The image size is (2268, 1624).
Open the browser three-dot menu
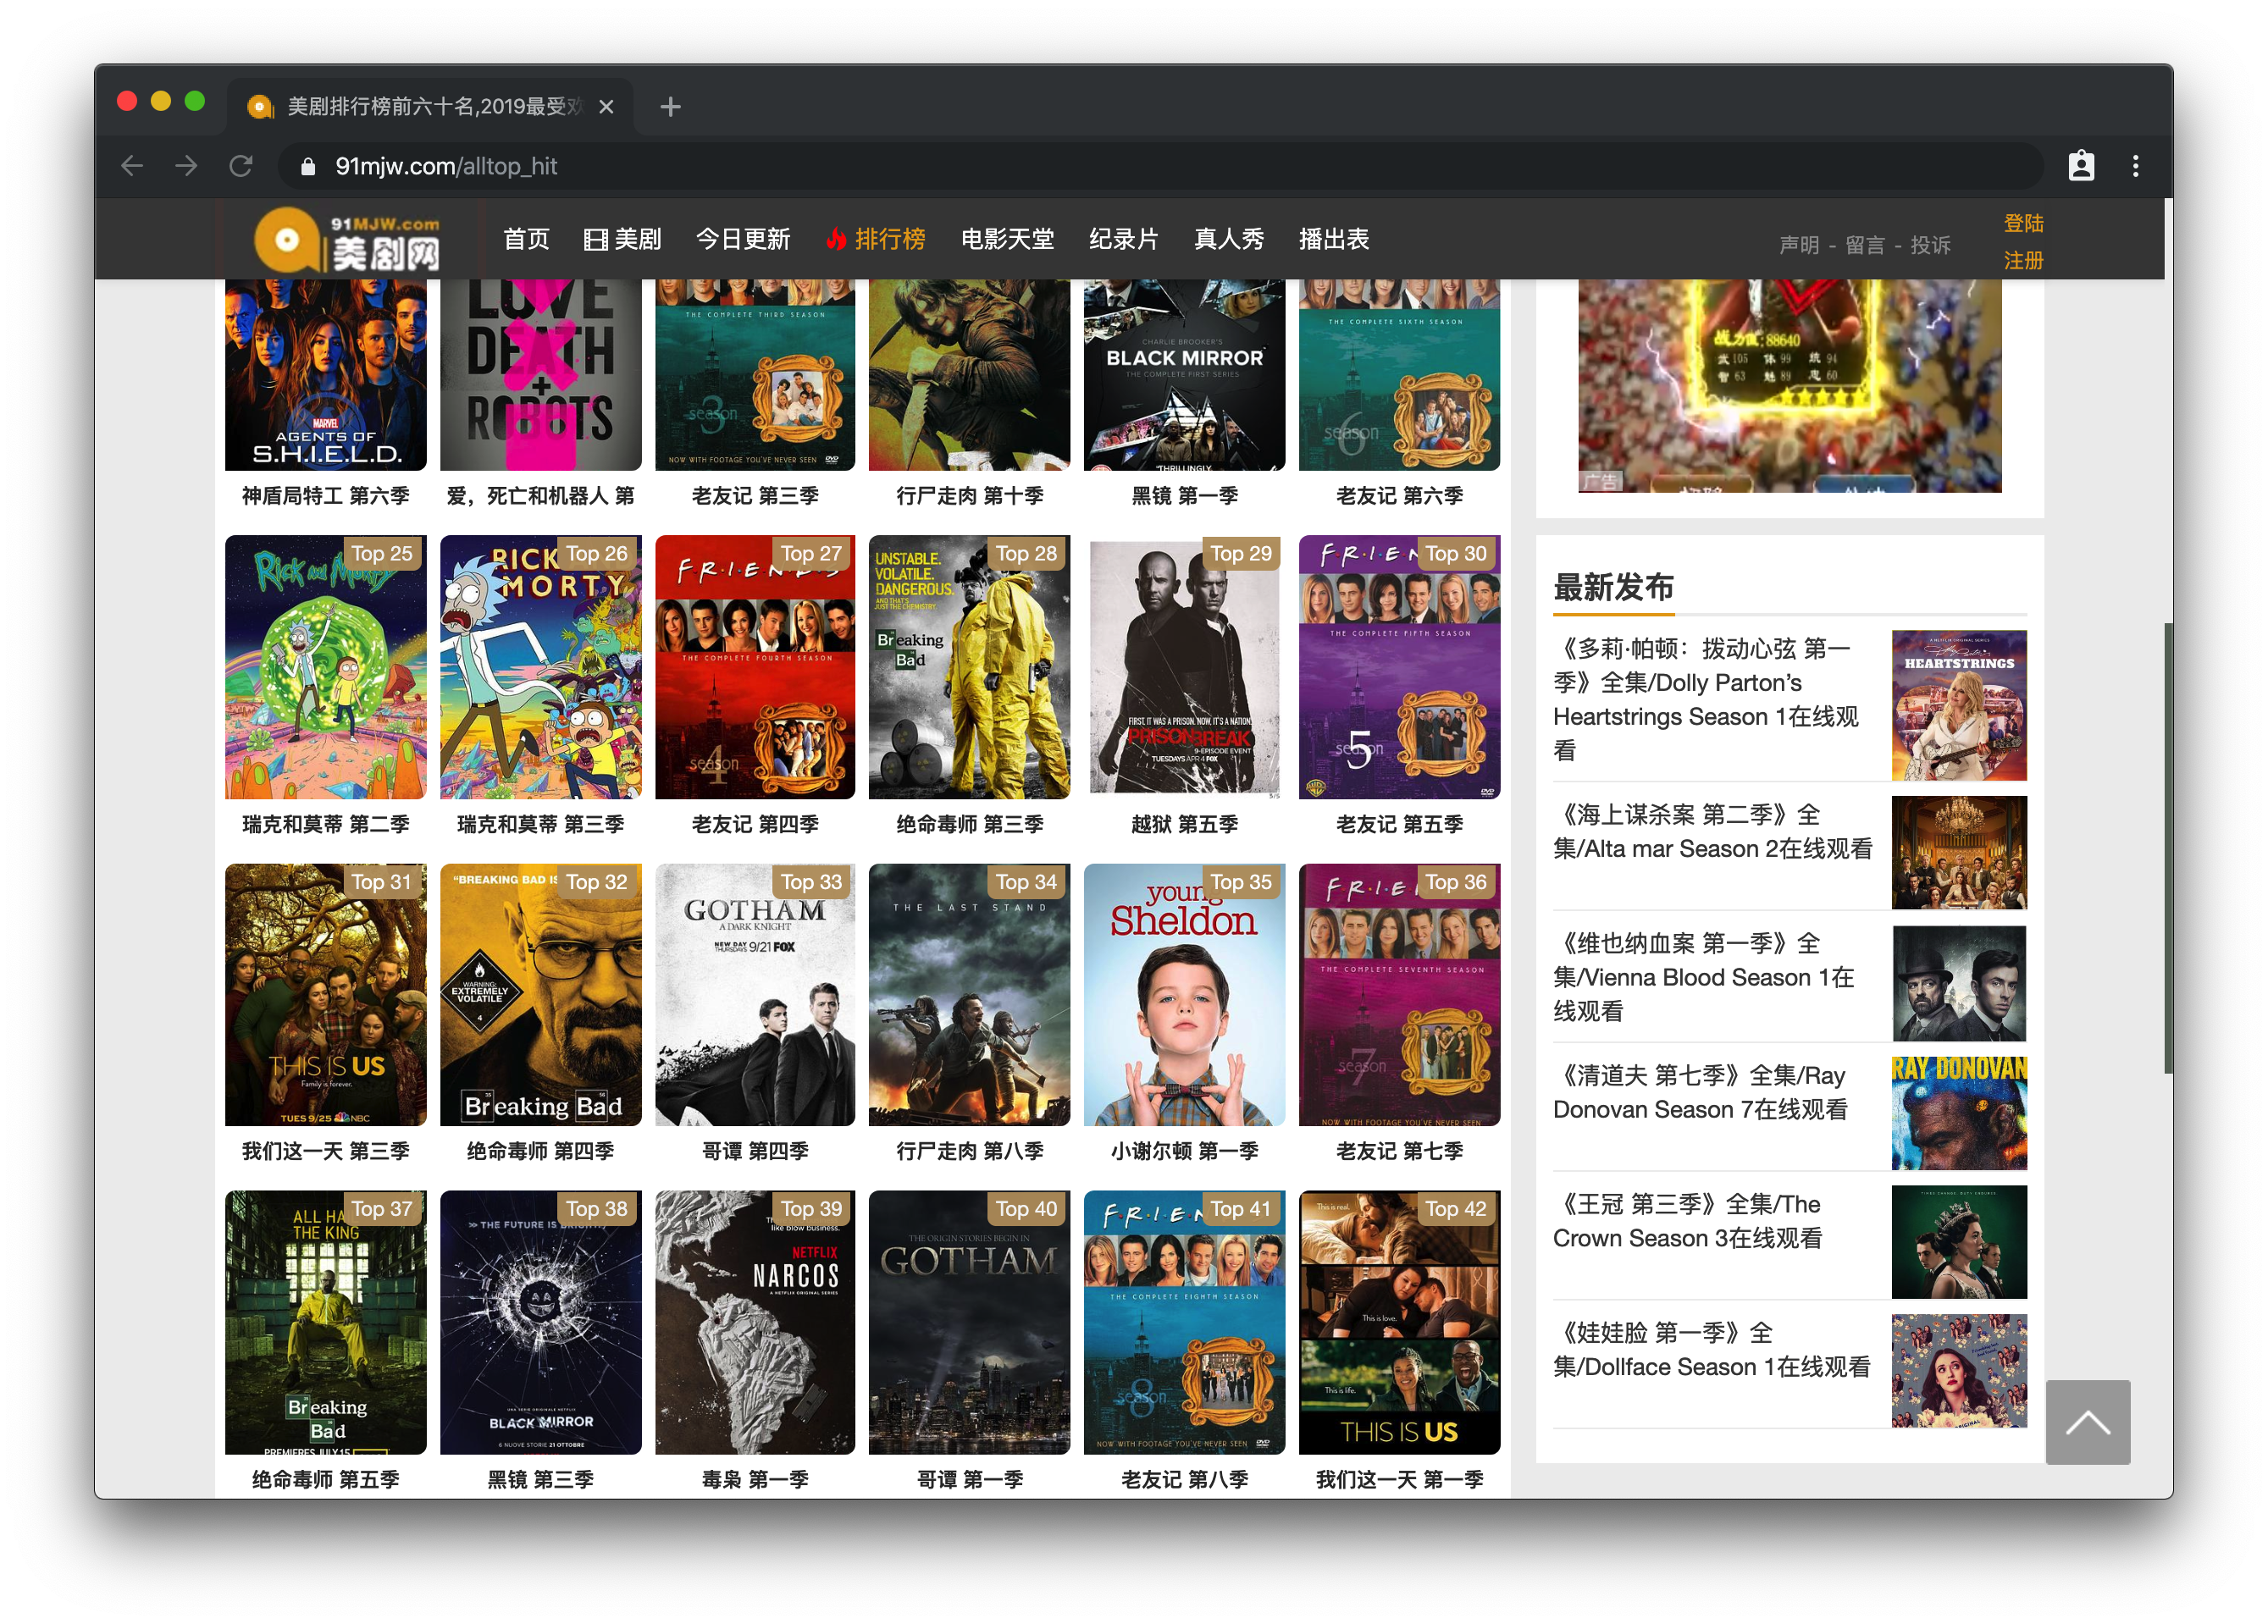pos(2135,166)
